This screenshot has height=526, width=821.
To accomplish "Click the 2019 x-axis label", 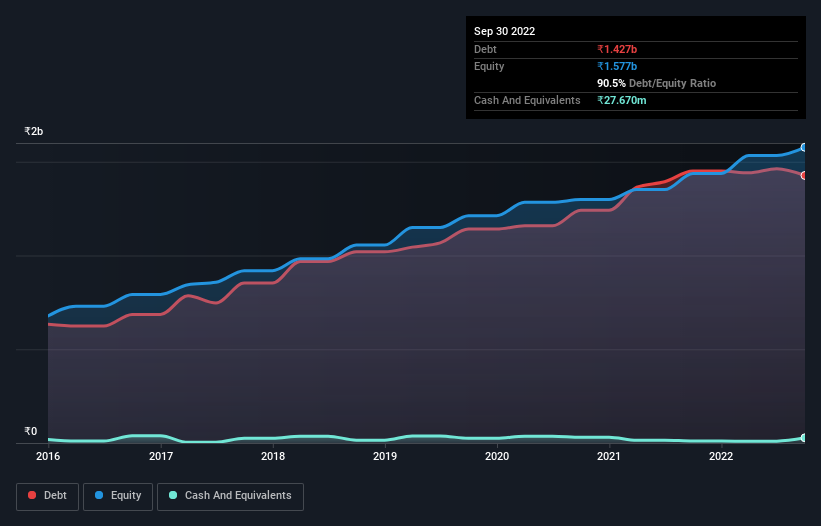I will click(385, 456).
